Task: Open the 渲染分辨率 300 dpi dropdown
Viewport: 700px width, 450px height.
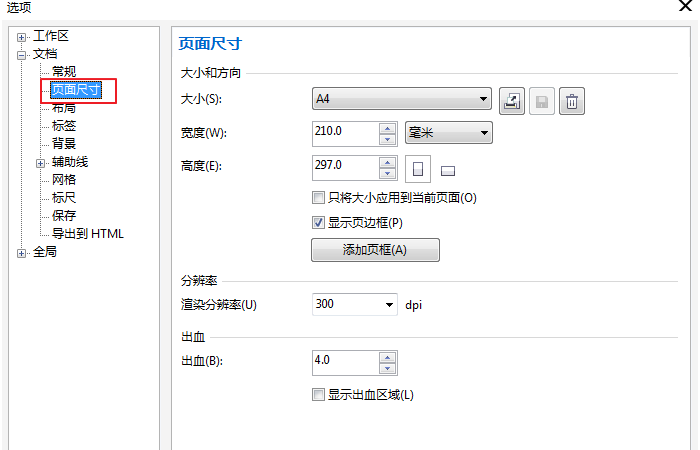Action: [x=390, y=304]
